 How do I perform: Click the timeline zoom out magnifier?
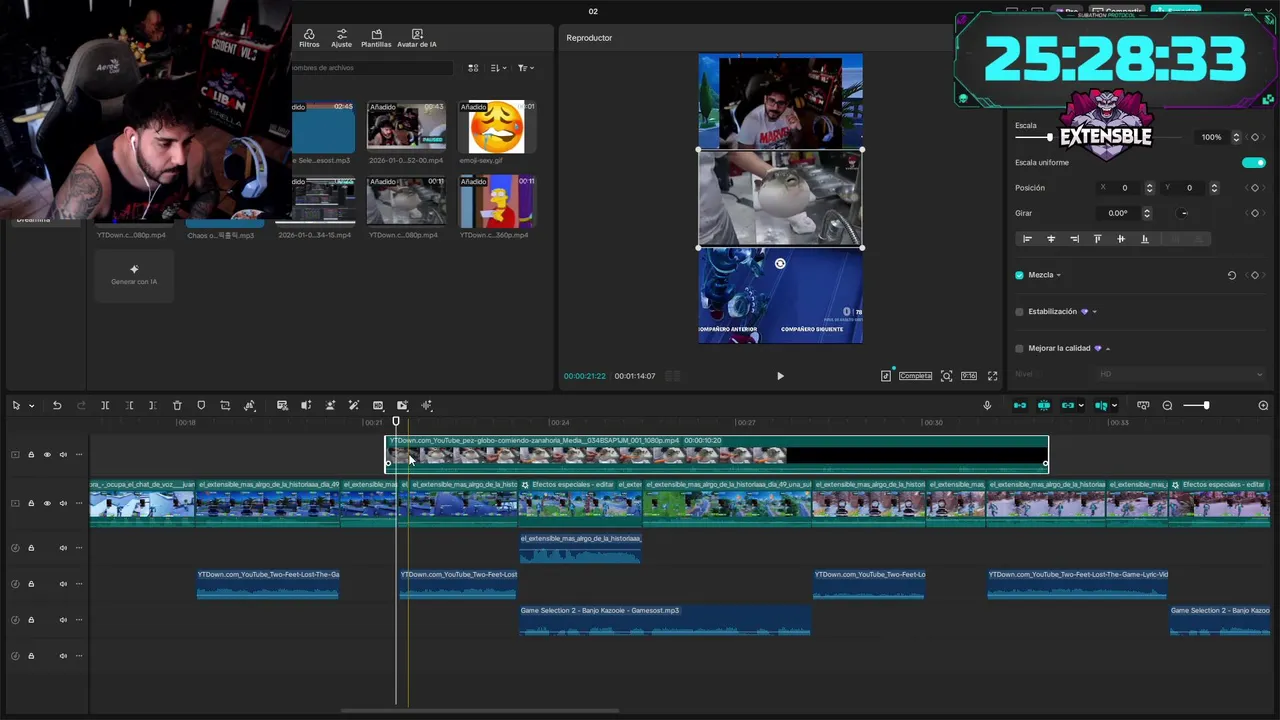coord(1167,405)
